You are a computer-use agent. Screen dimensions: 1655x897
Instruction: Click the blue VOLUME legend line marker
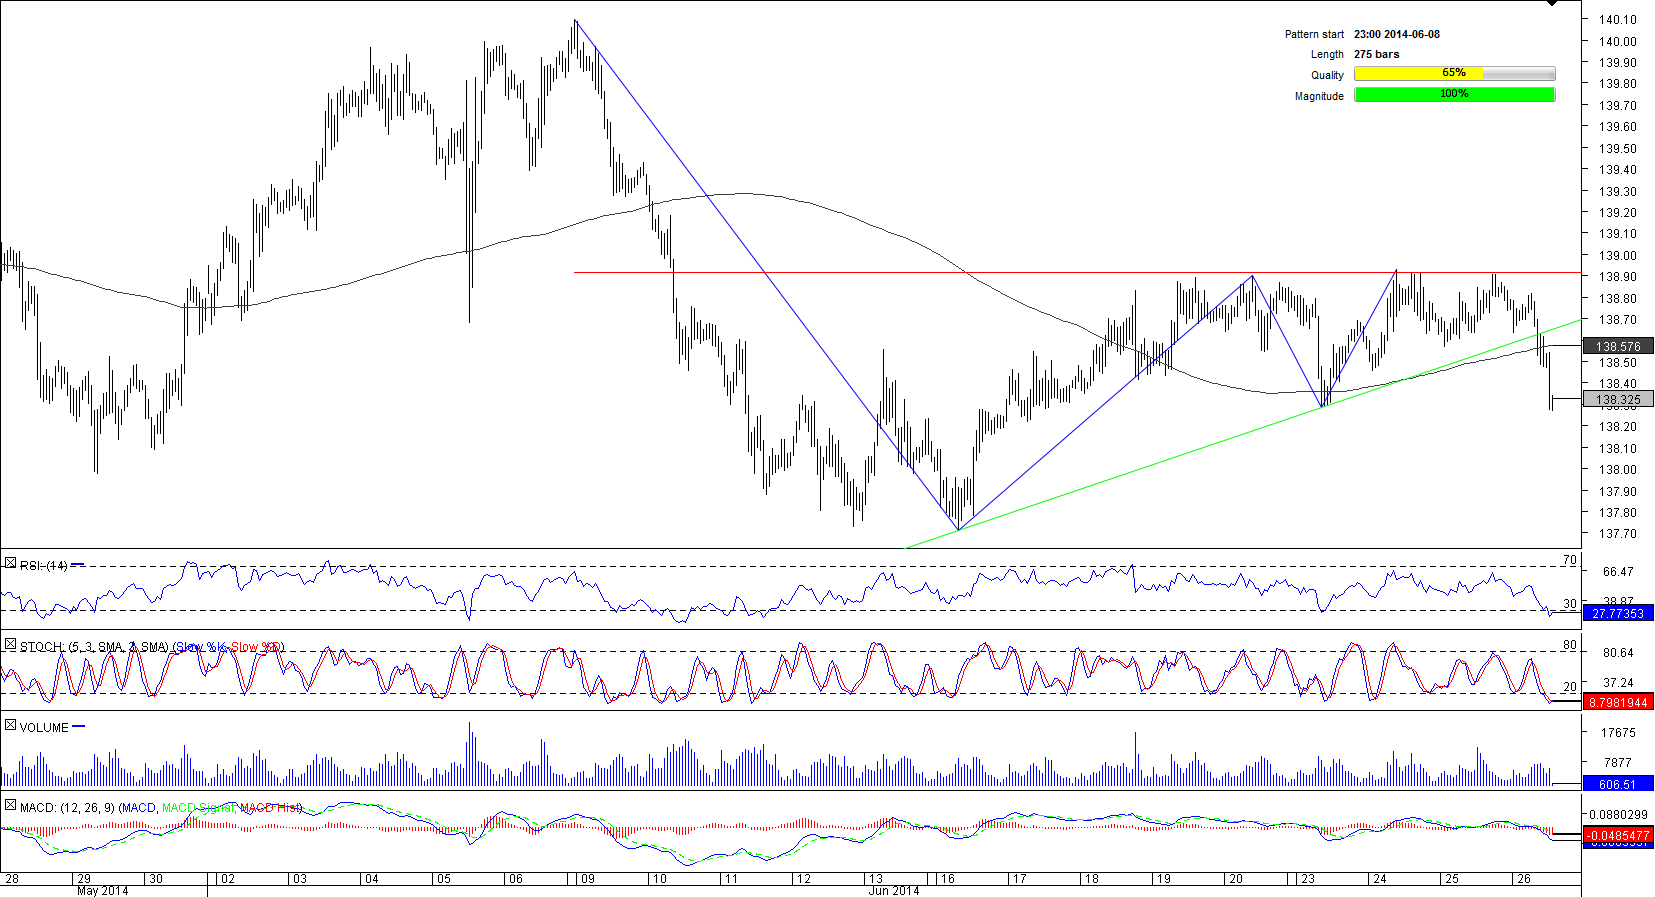79,727
